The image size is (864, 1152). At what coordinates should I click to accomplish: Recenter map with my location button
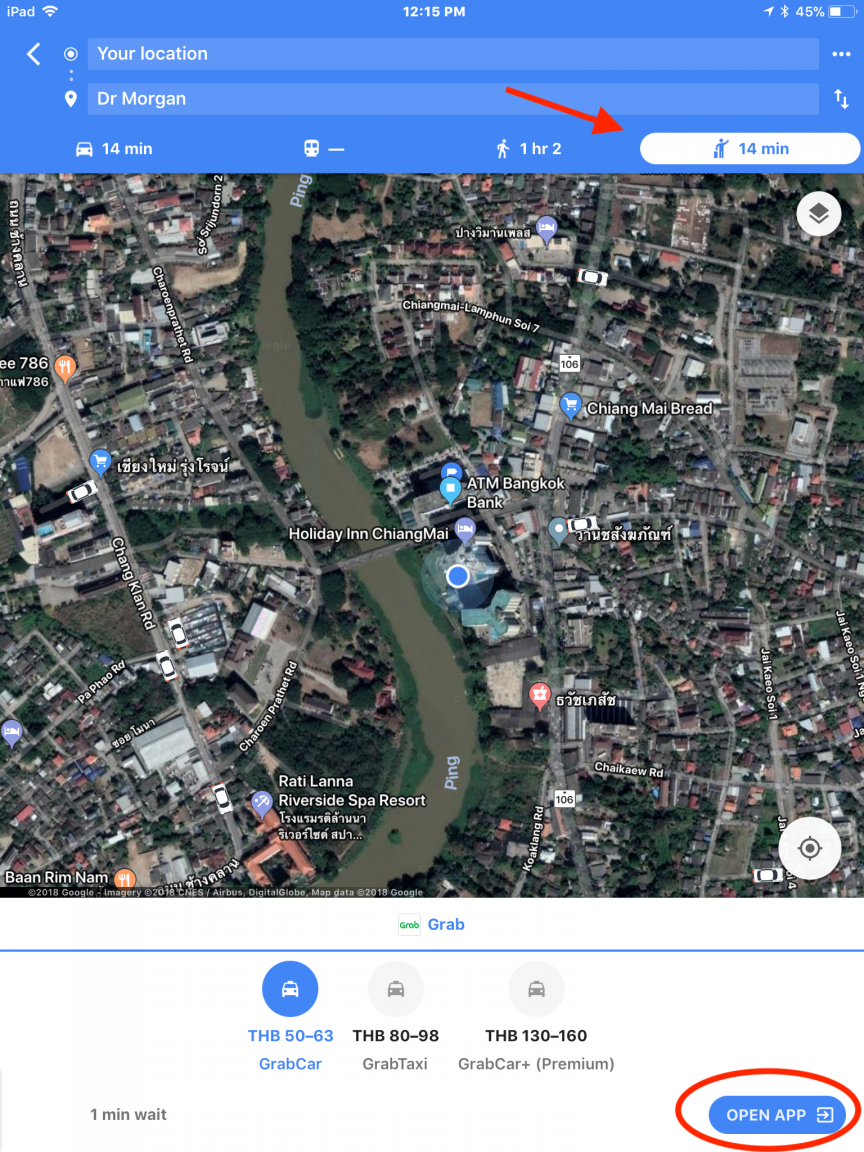810,848
